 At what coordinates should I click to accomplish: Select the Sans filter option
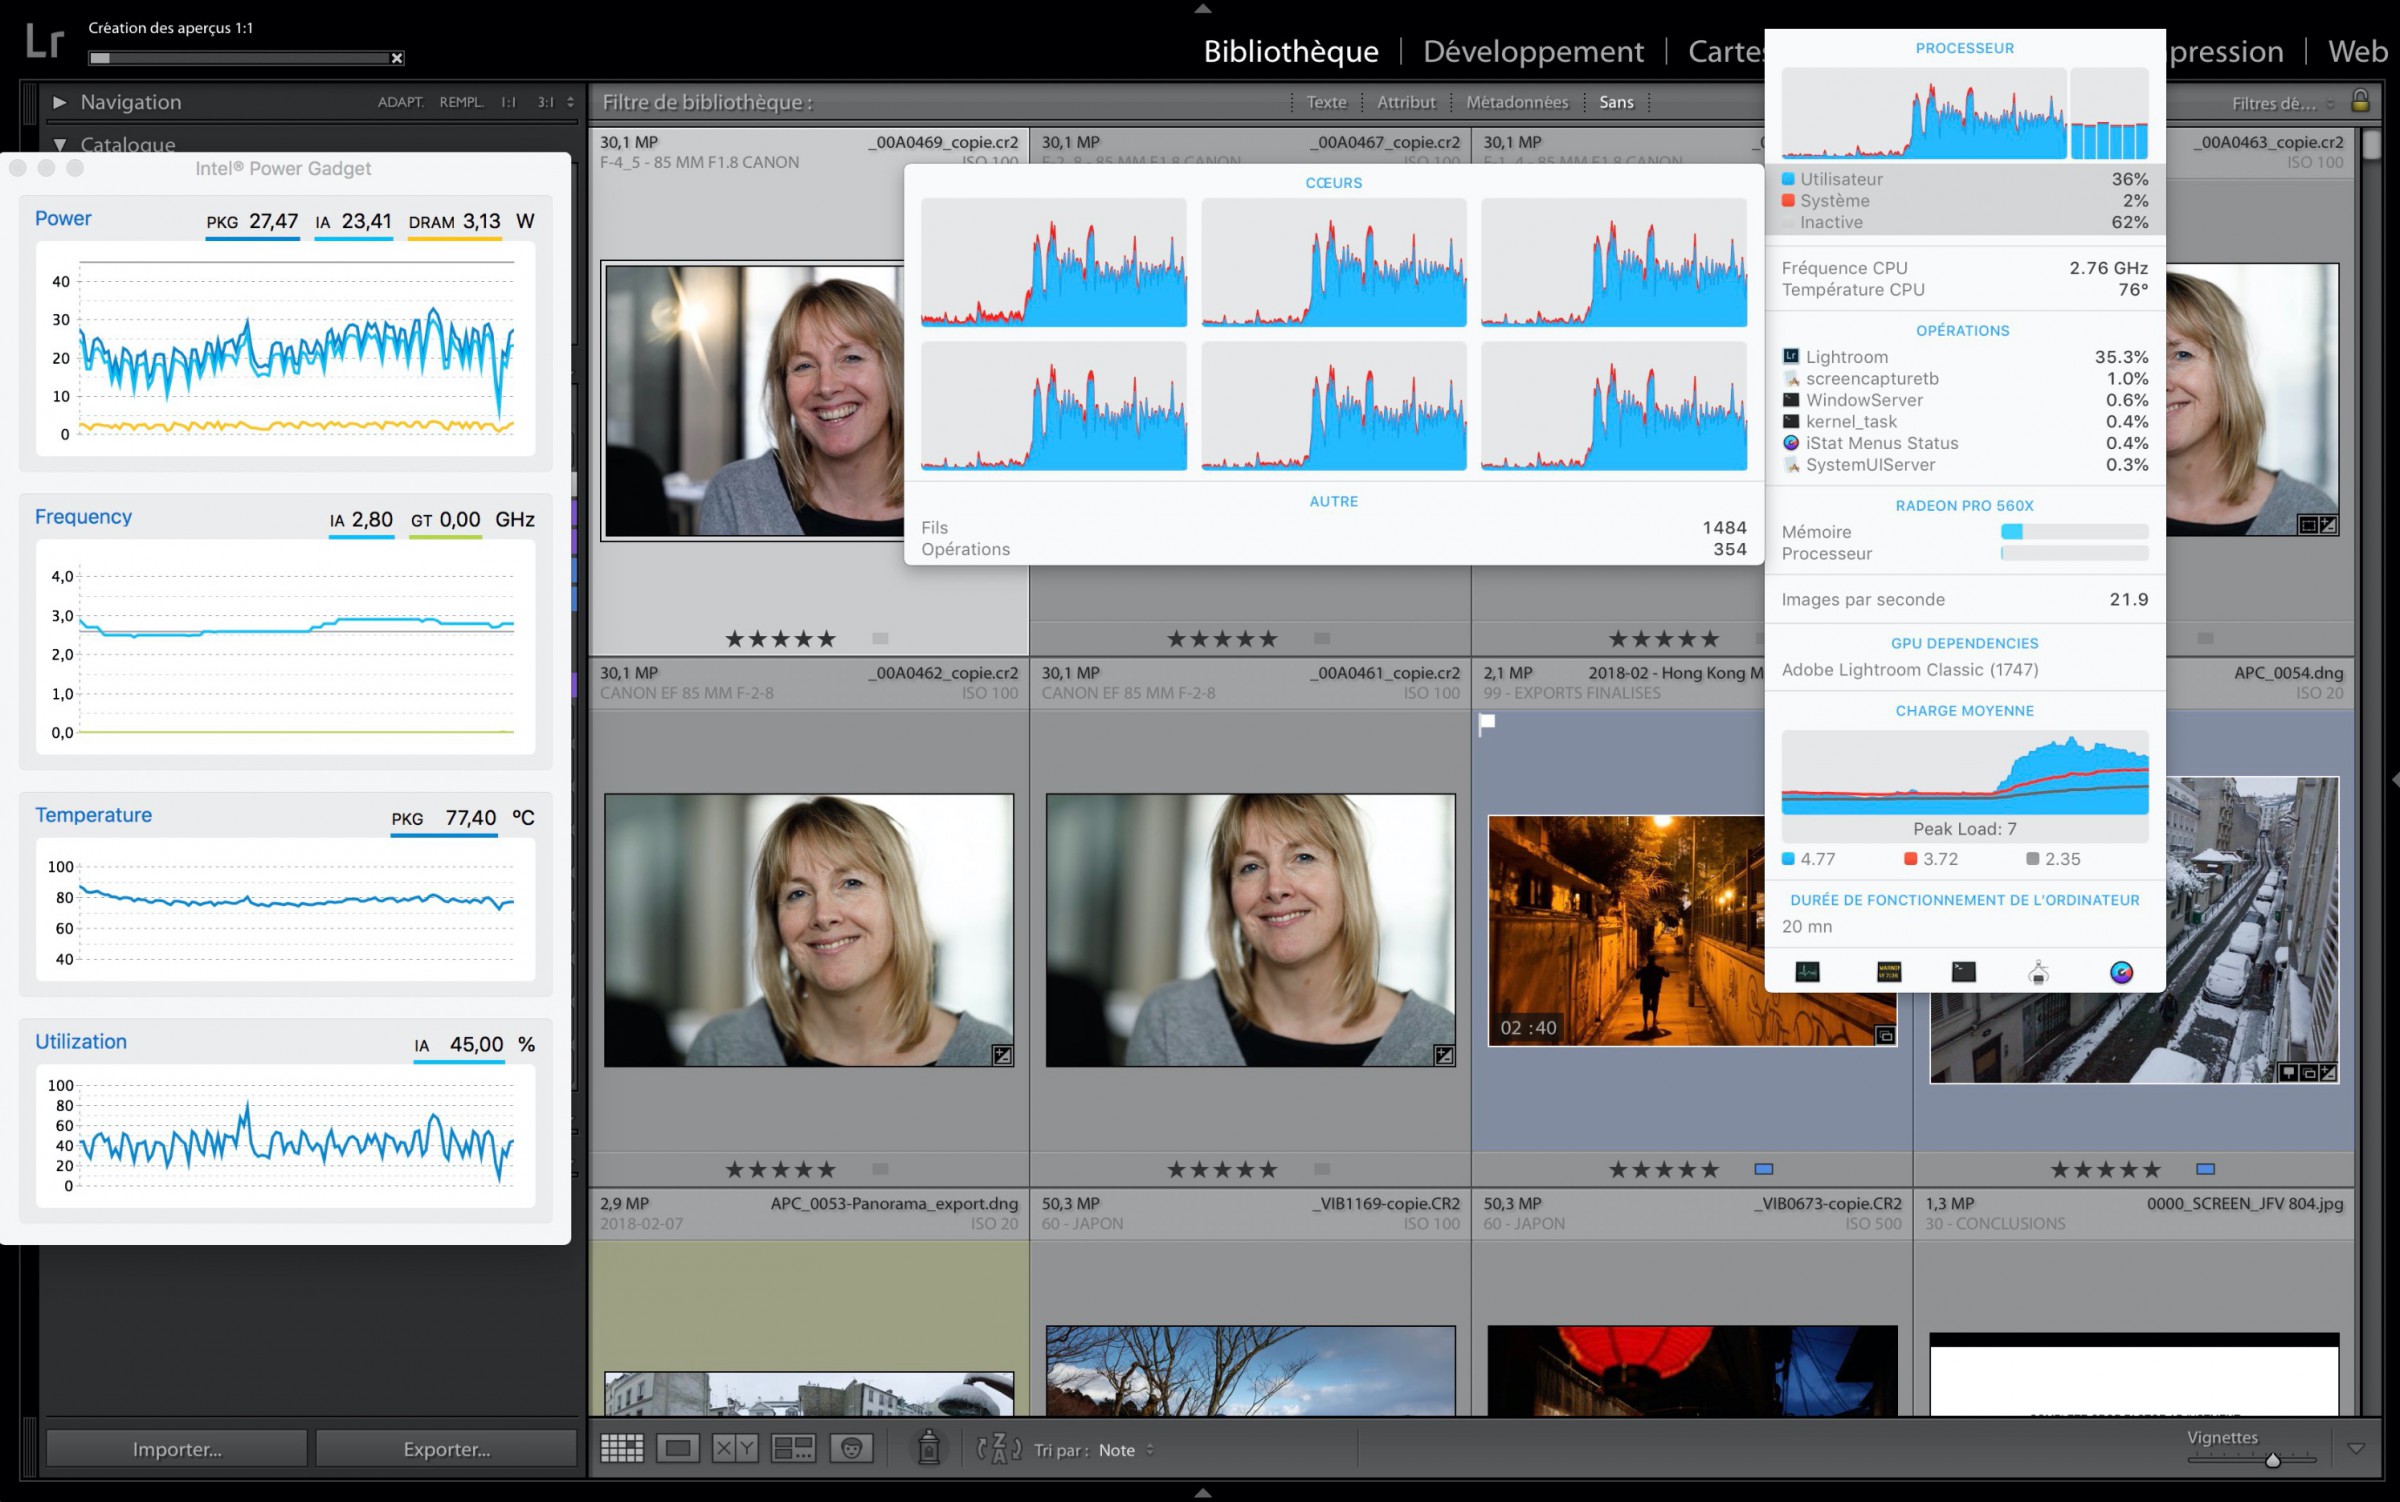[1616, 102]
